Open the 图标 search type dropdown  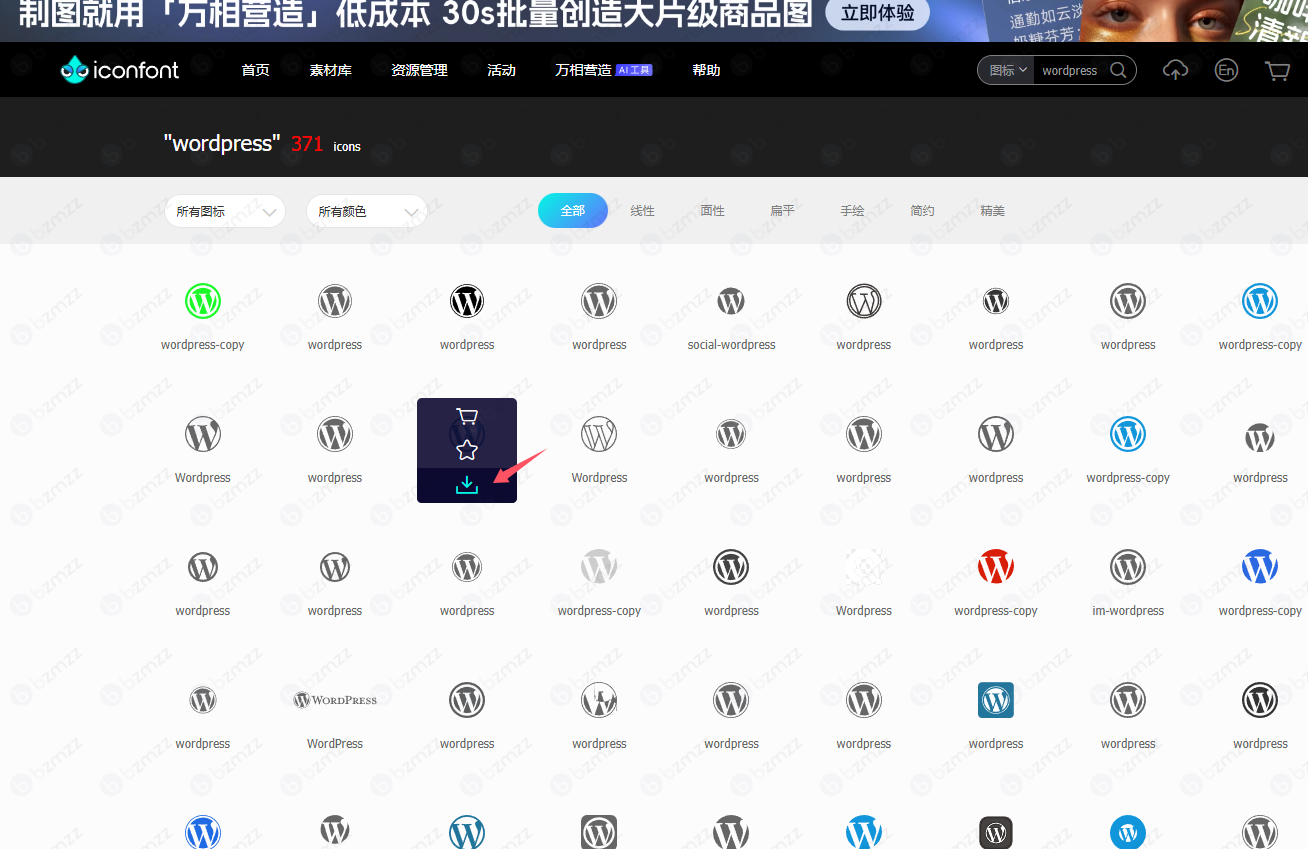point(1008,70)
